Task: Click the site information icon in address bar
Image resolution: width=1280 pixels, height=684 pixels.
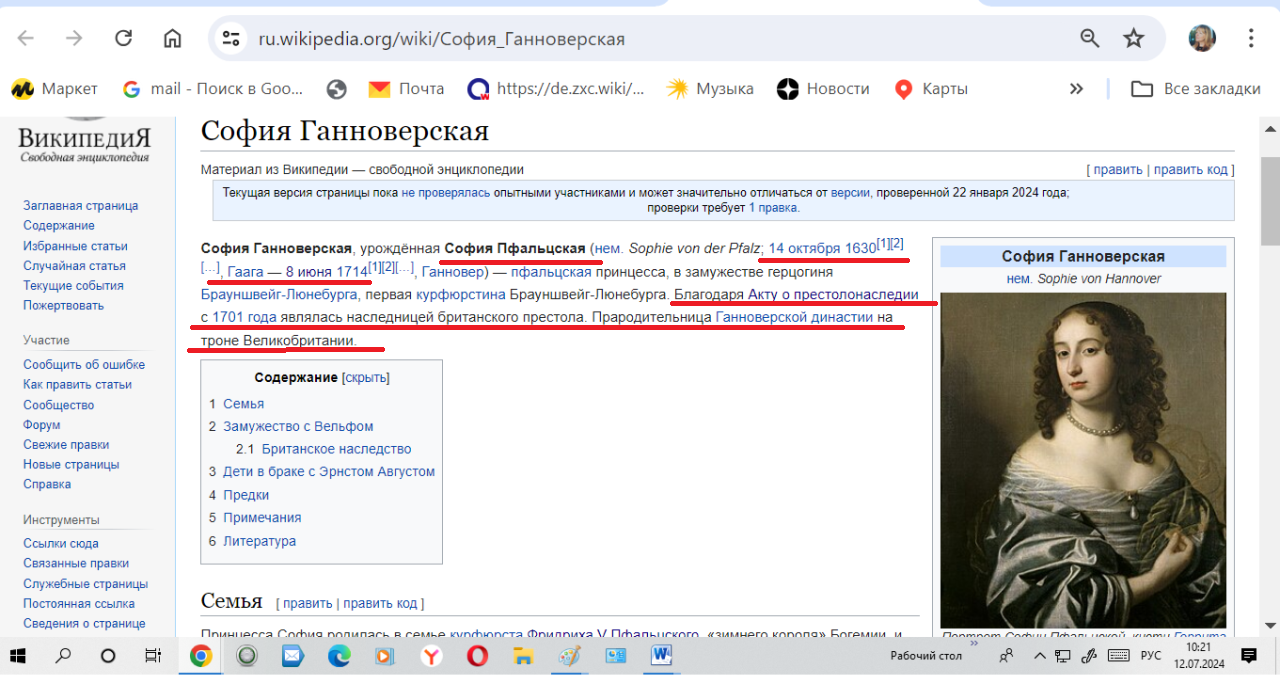Action: [x=231, y=39]
